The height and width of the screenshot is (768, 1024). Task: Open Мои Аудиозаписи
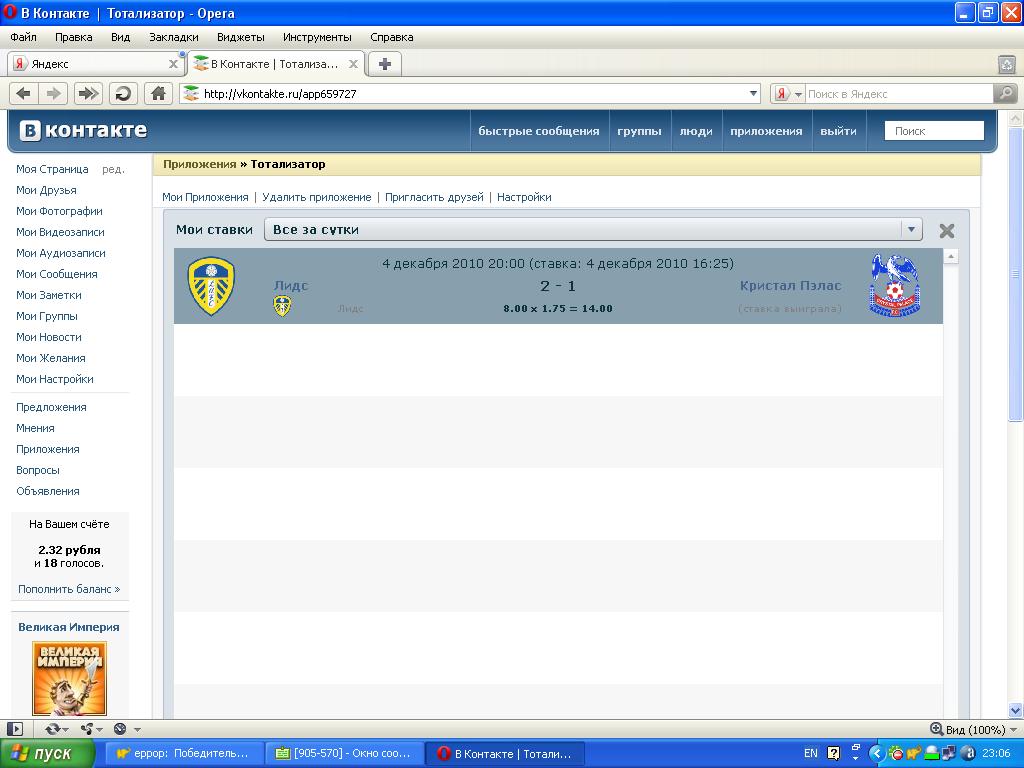pyautogui.click(x=61, y=253)
